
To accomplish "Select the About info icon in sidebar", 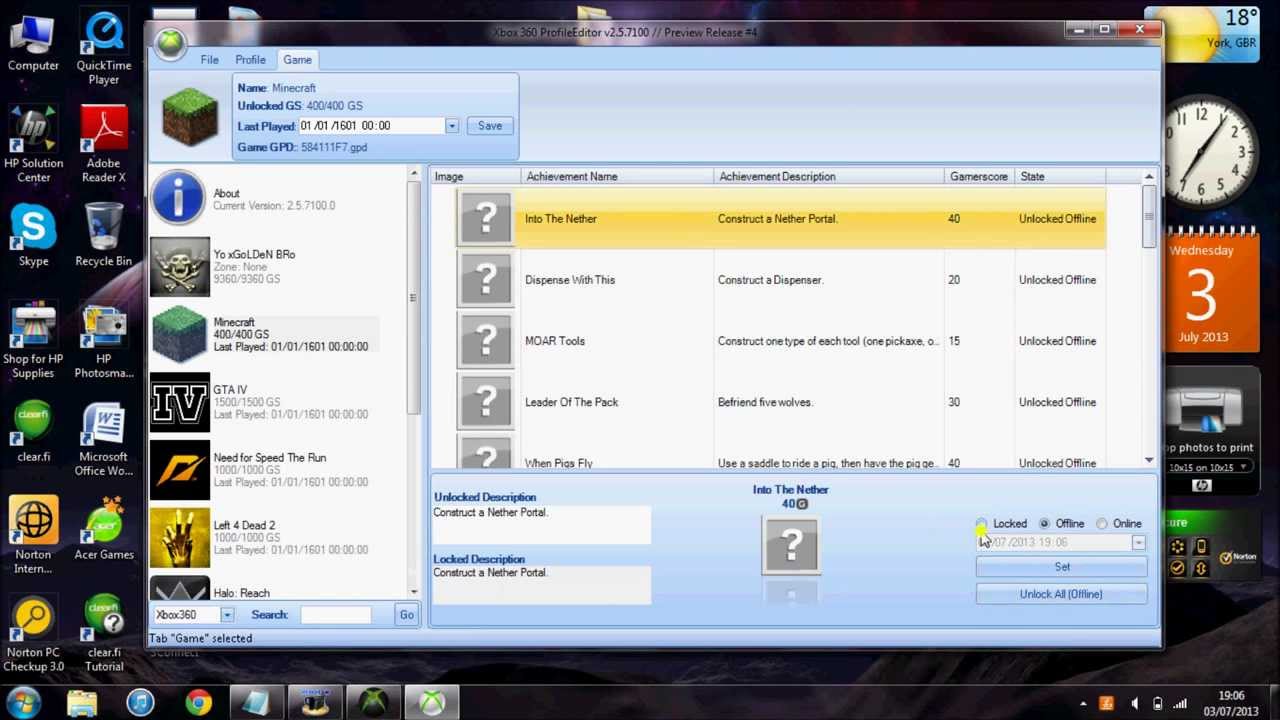I will pyautogui.click(x=179, y=198).
